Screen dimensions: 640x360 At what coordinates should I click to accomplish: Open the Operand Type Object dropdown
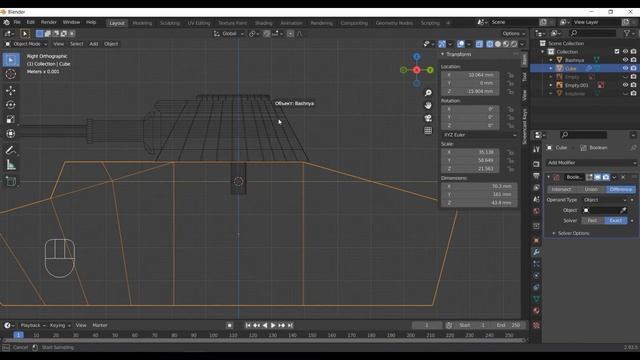point(604,200)
